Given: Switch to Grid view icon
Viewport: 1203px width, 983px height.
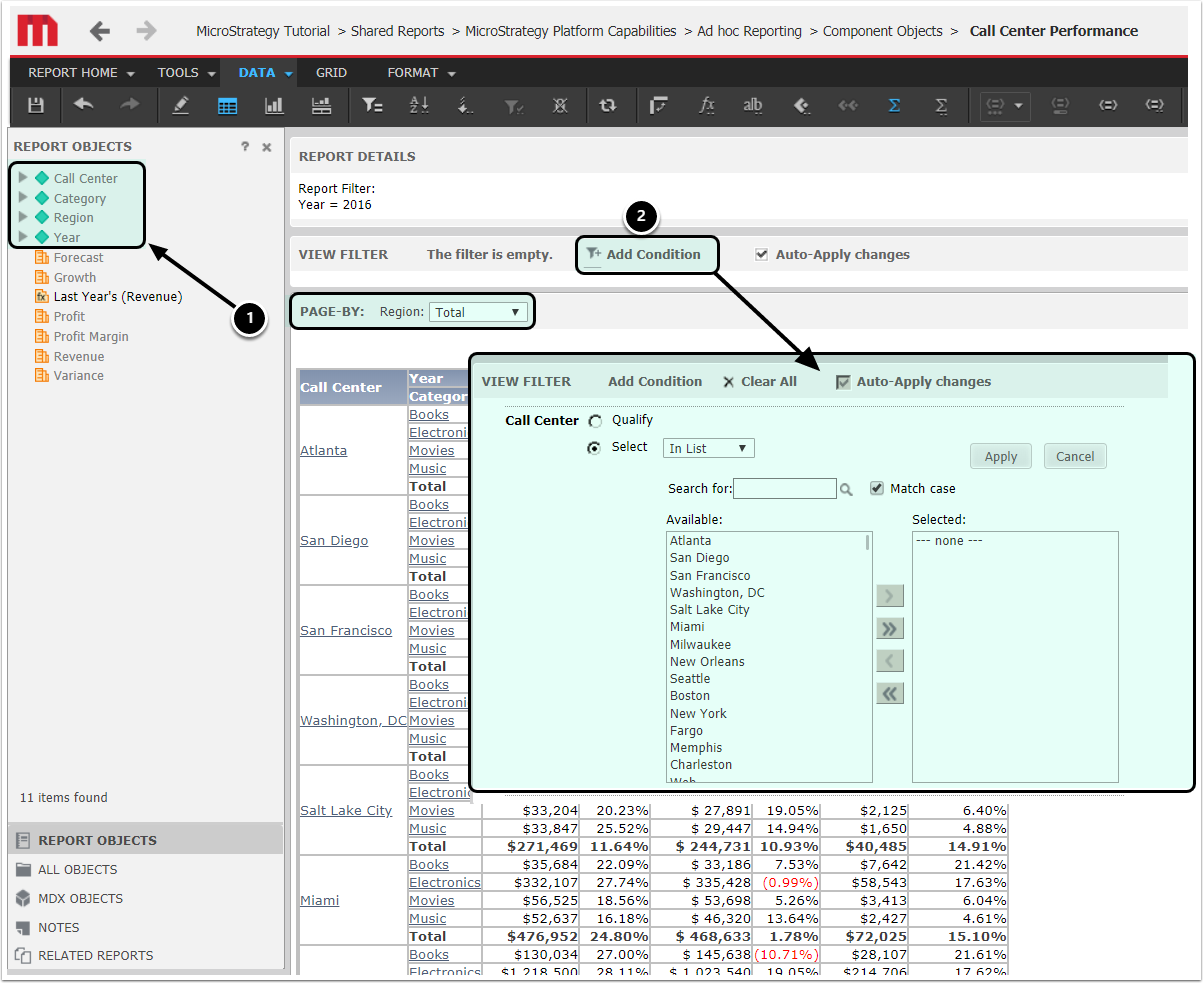Looking at the screenshot, I should pyautogui.click(x=227, y=105).
